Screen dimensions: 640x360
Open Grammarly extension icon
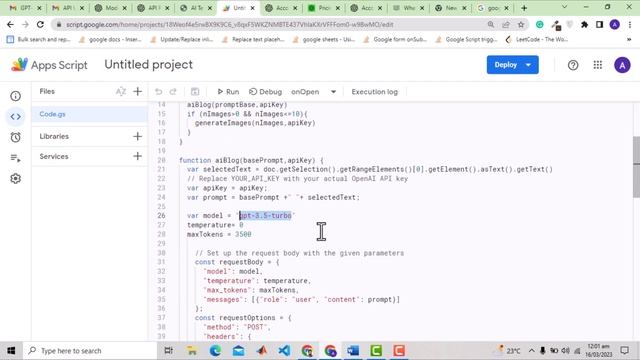click(540, 24)
